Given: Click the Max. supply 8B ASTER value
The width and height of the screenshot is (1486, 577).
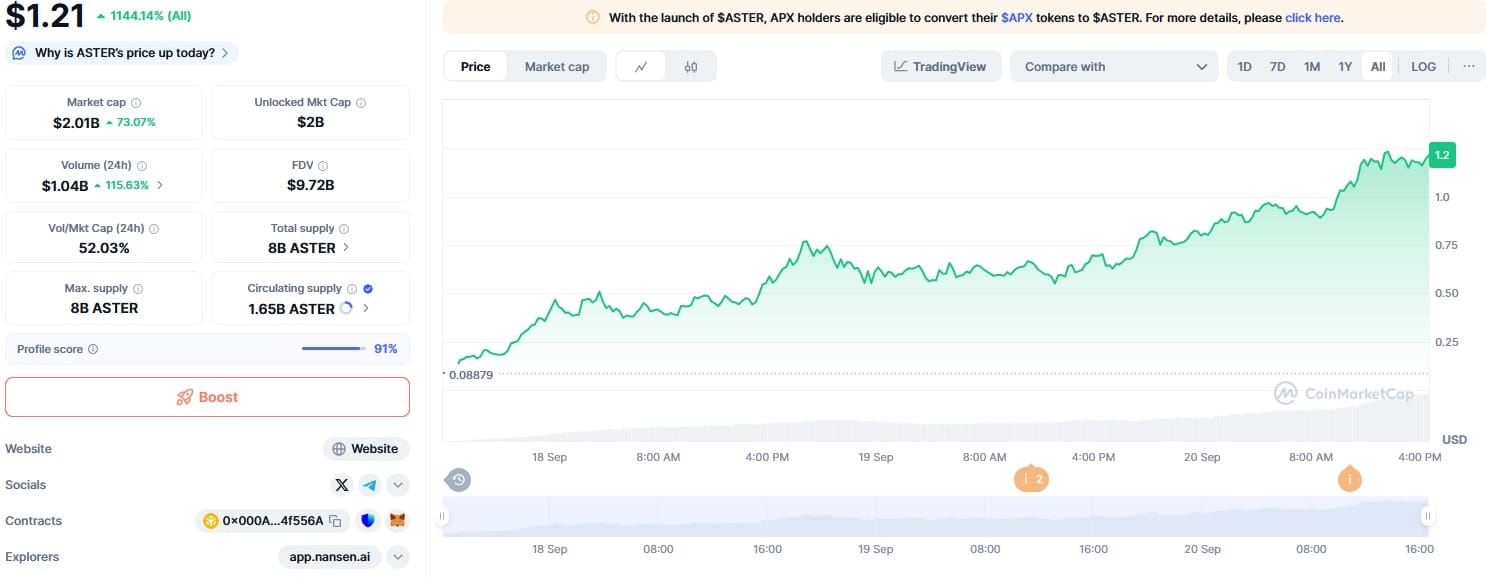Looking at the screenshot, I should coord(104,308).
